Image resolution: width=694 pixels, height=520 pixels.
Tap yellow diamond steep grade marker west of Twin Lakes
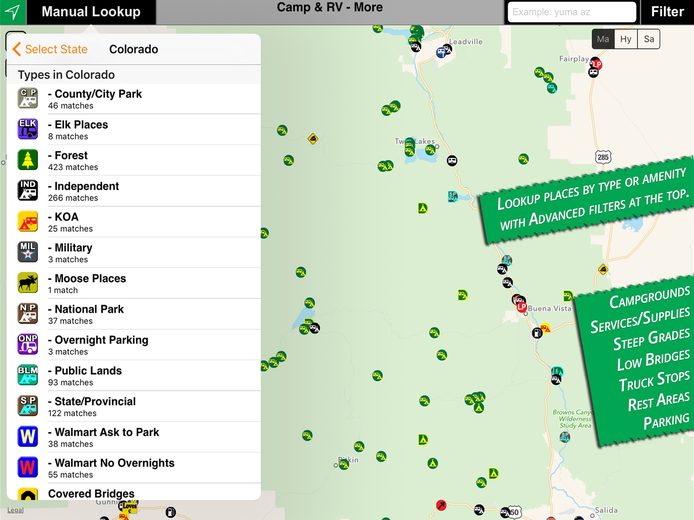[x=313, y=139]
